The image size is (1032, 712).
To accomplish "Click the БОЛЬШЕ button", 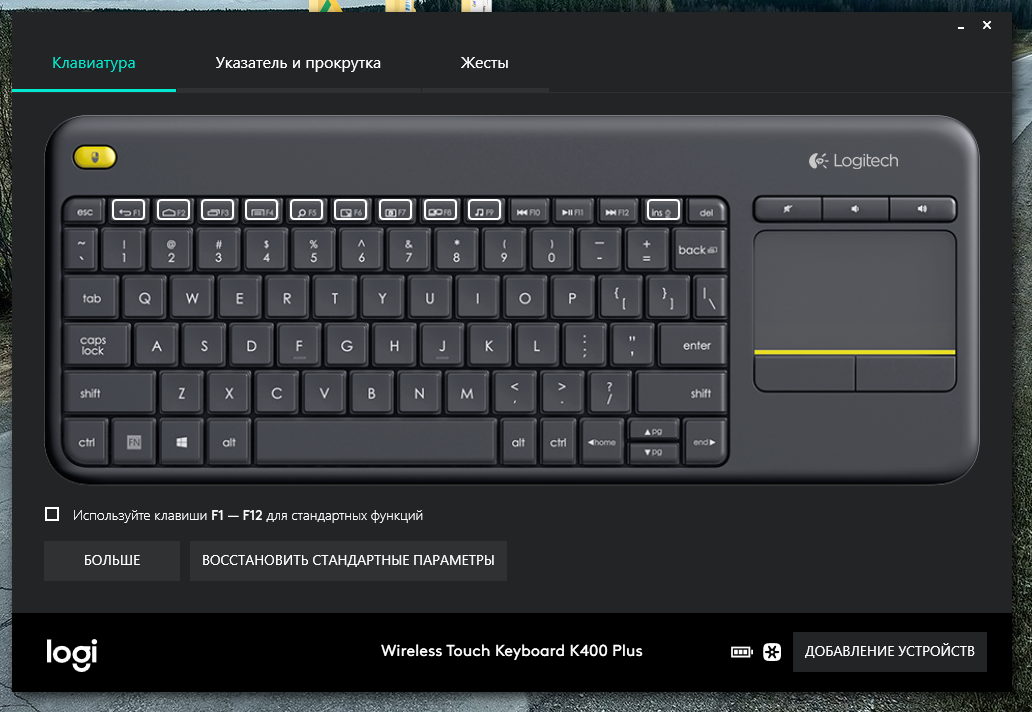I will click(x=112, y=561).
